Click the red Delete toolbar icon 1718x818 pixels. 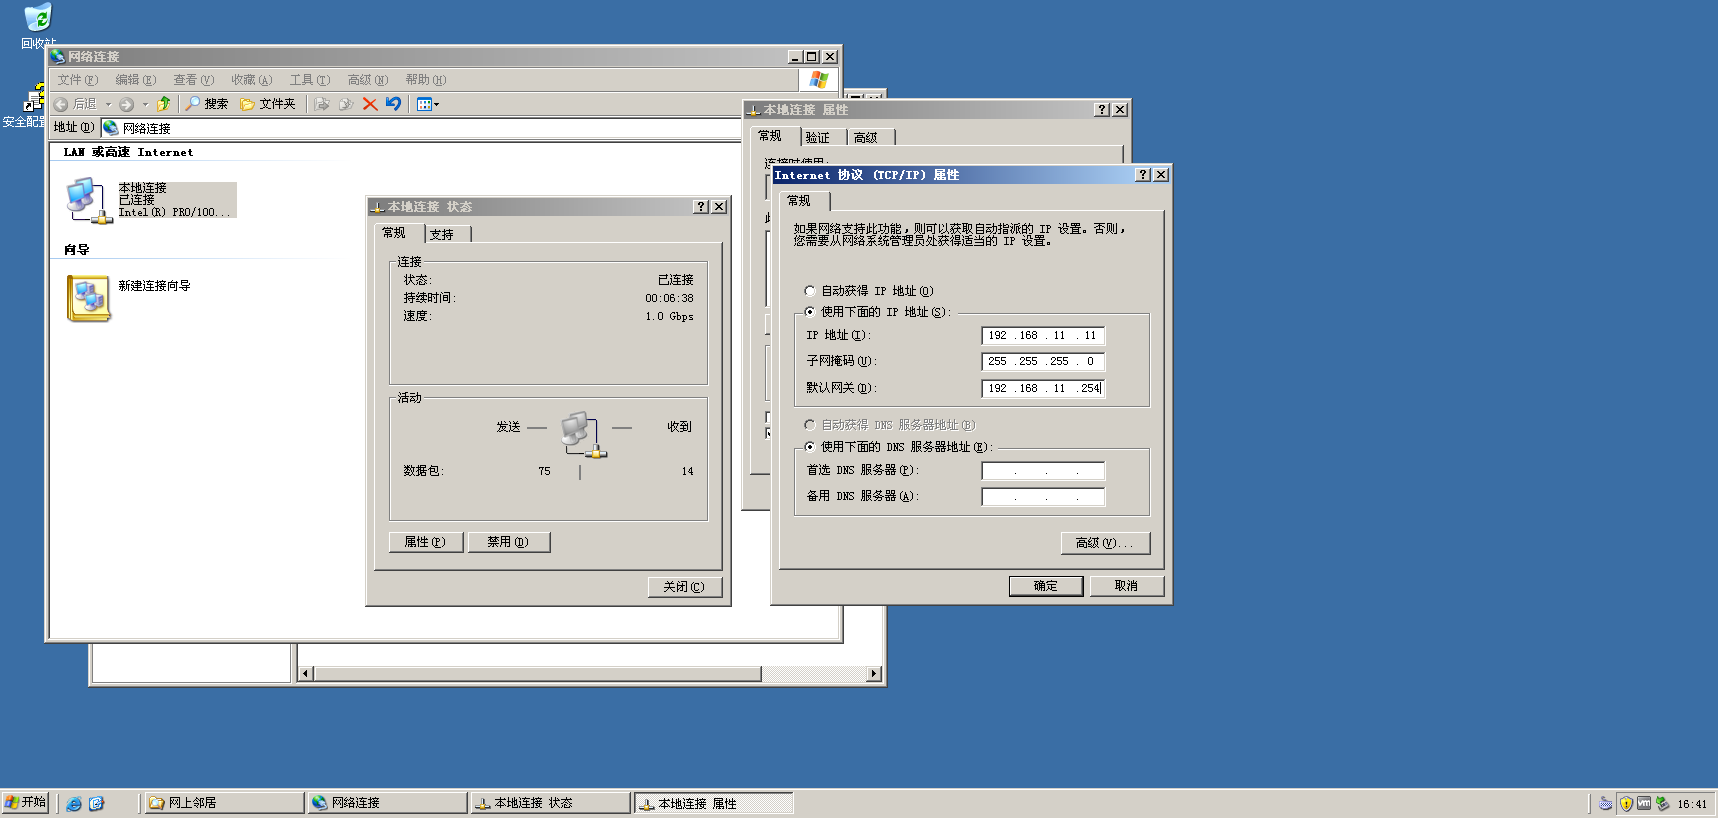[370, 104]
